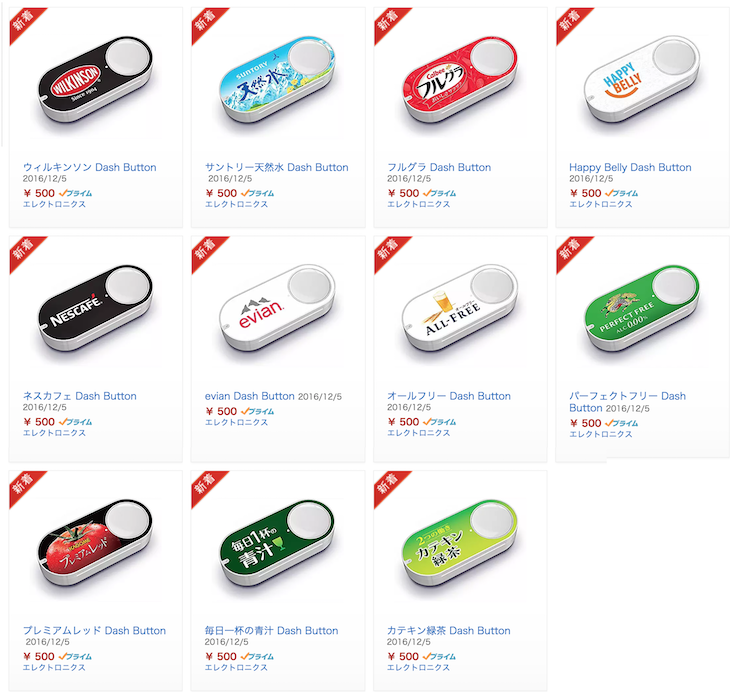This screenshot has height=692, width=735.
Task: Select the Nescafé Dash Button image
Action: [95, 308]
